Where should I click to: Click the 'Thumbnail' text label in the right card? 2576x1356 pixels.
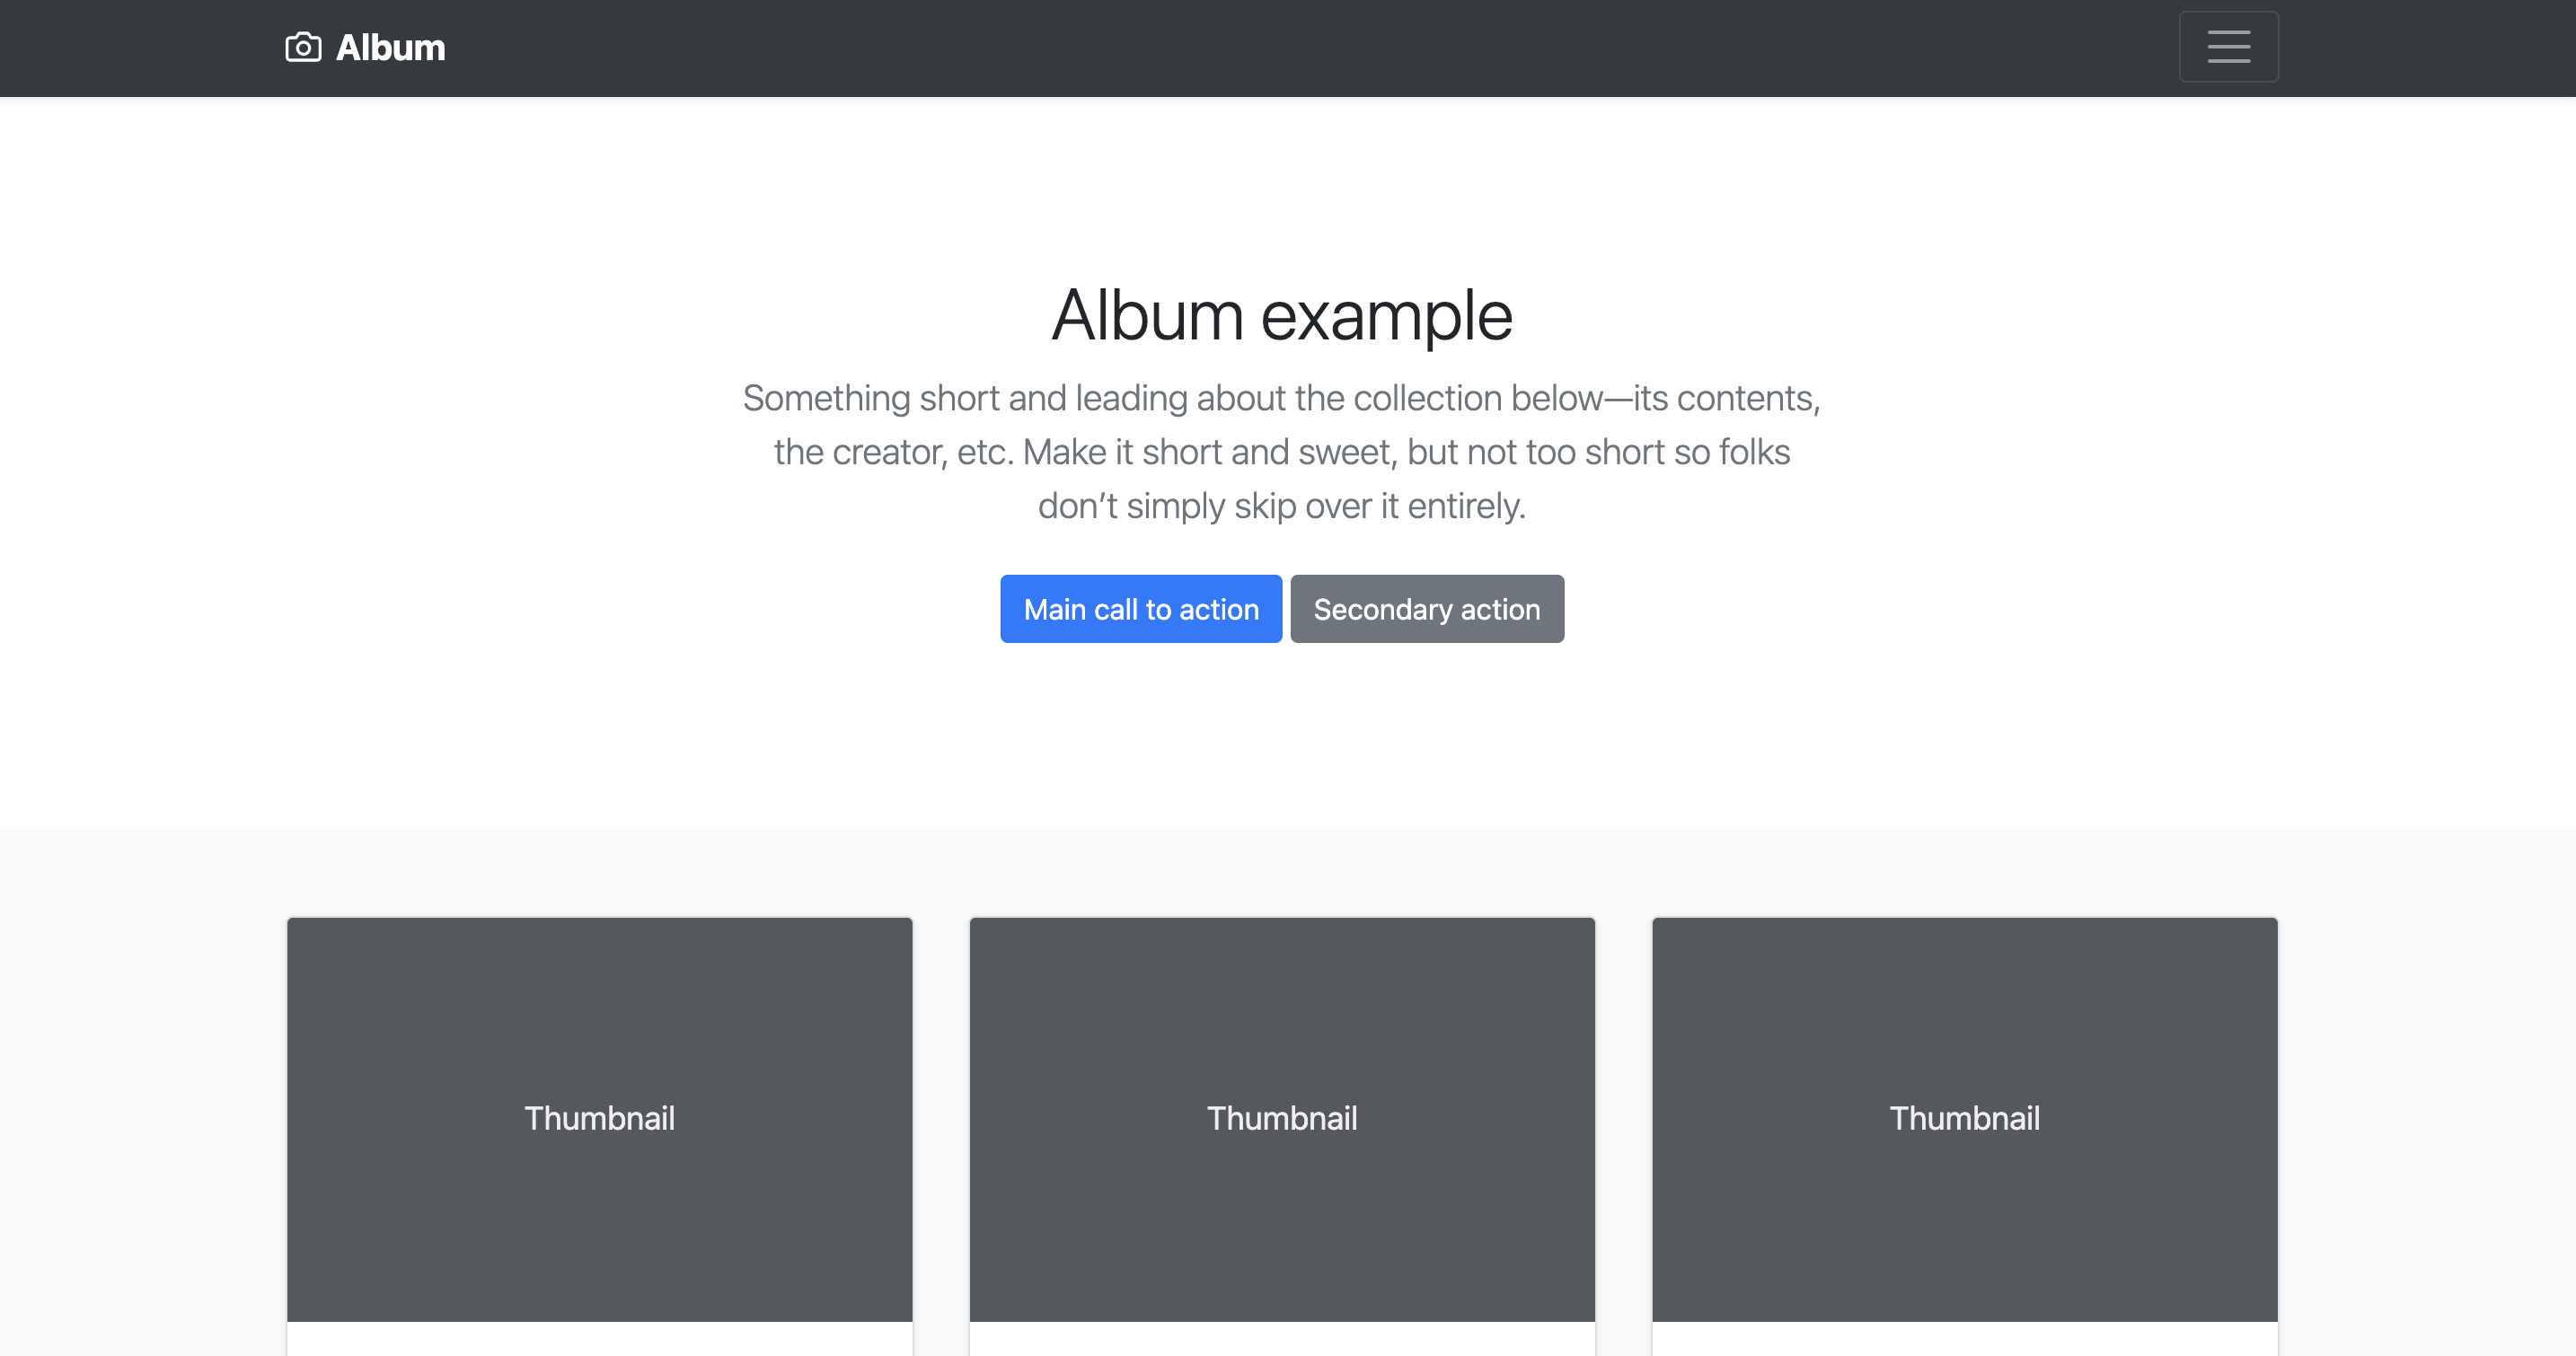[x=1964, y=1118]
